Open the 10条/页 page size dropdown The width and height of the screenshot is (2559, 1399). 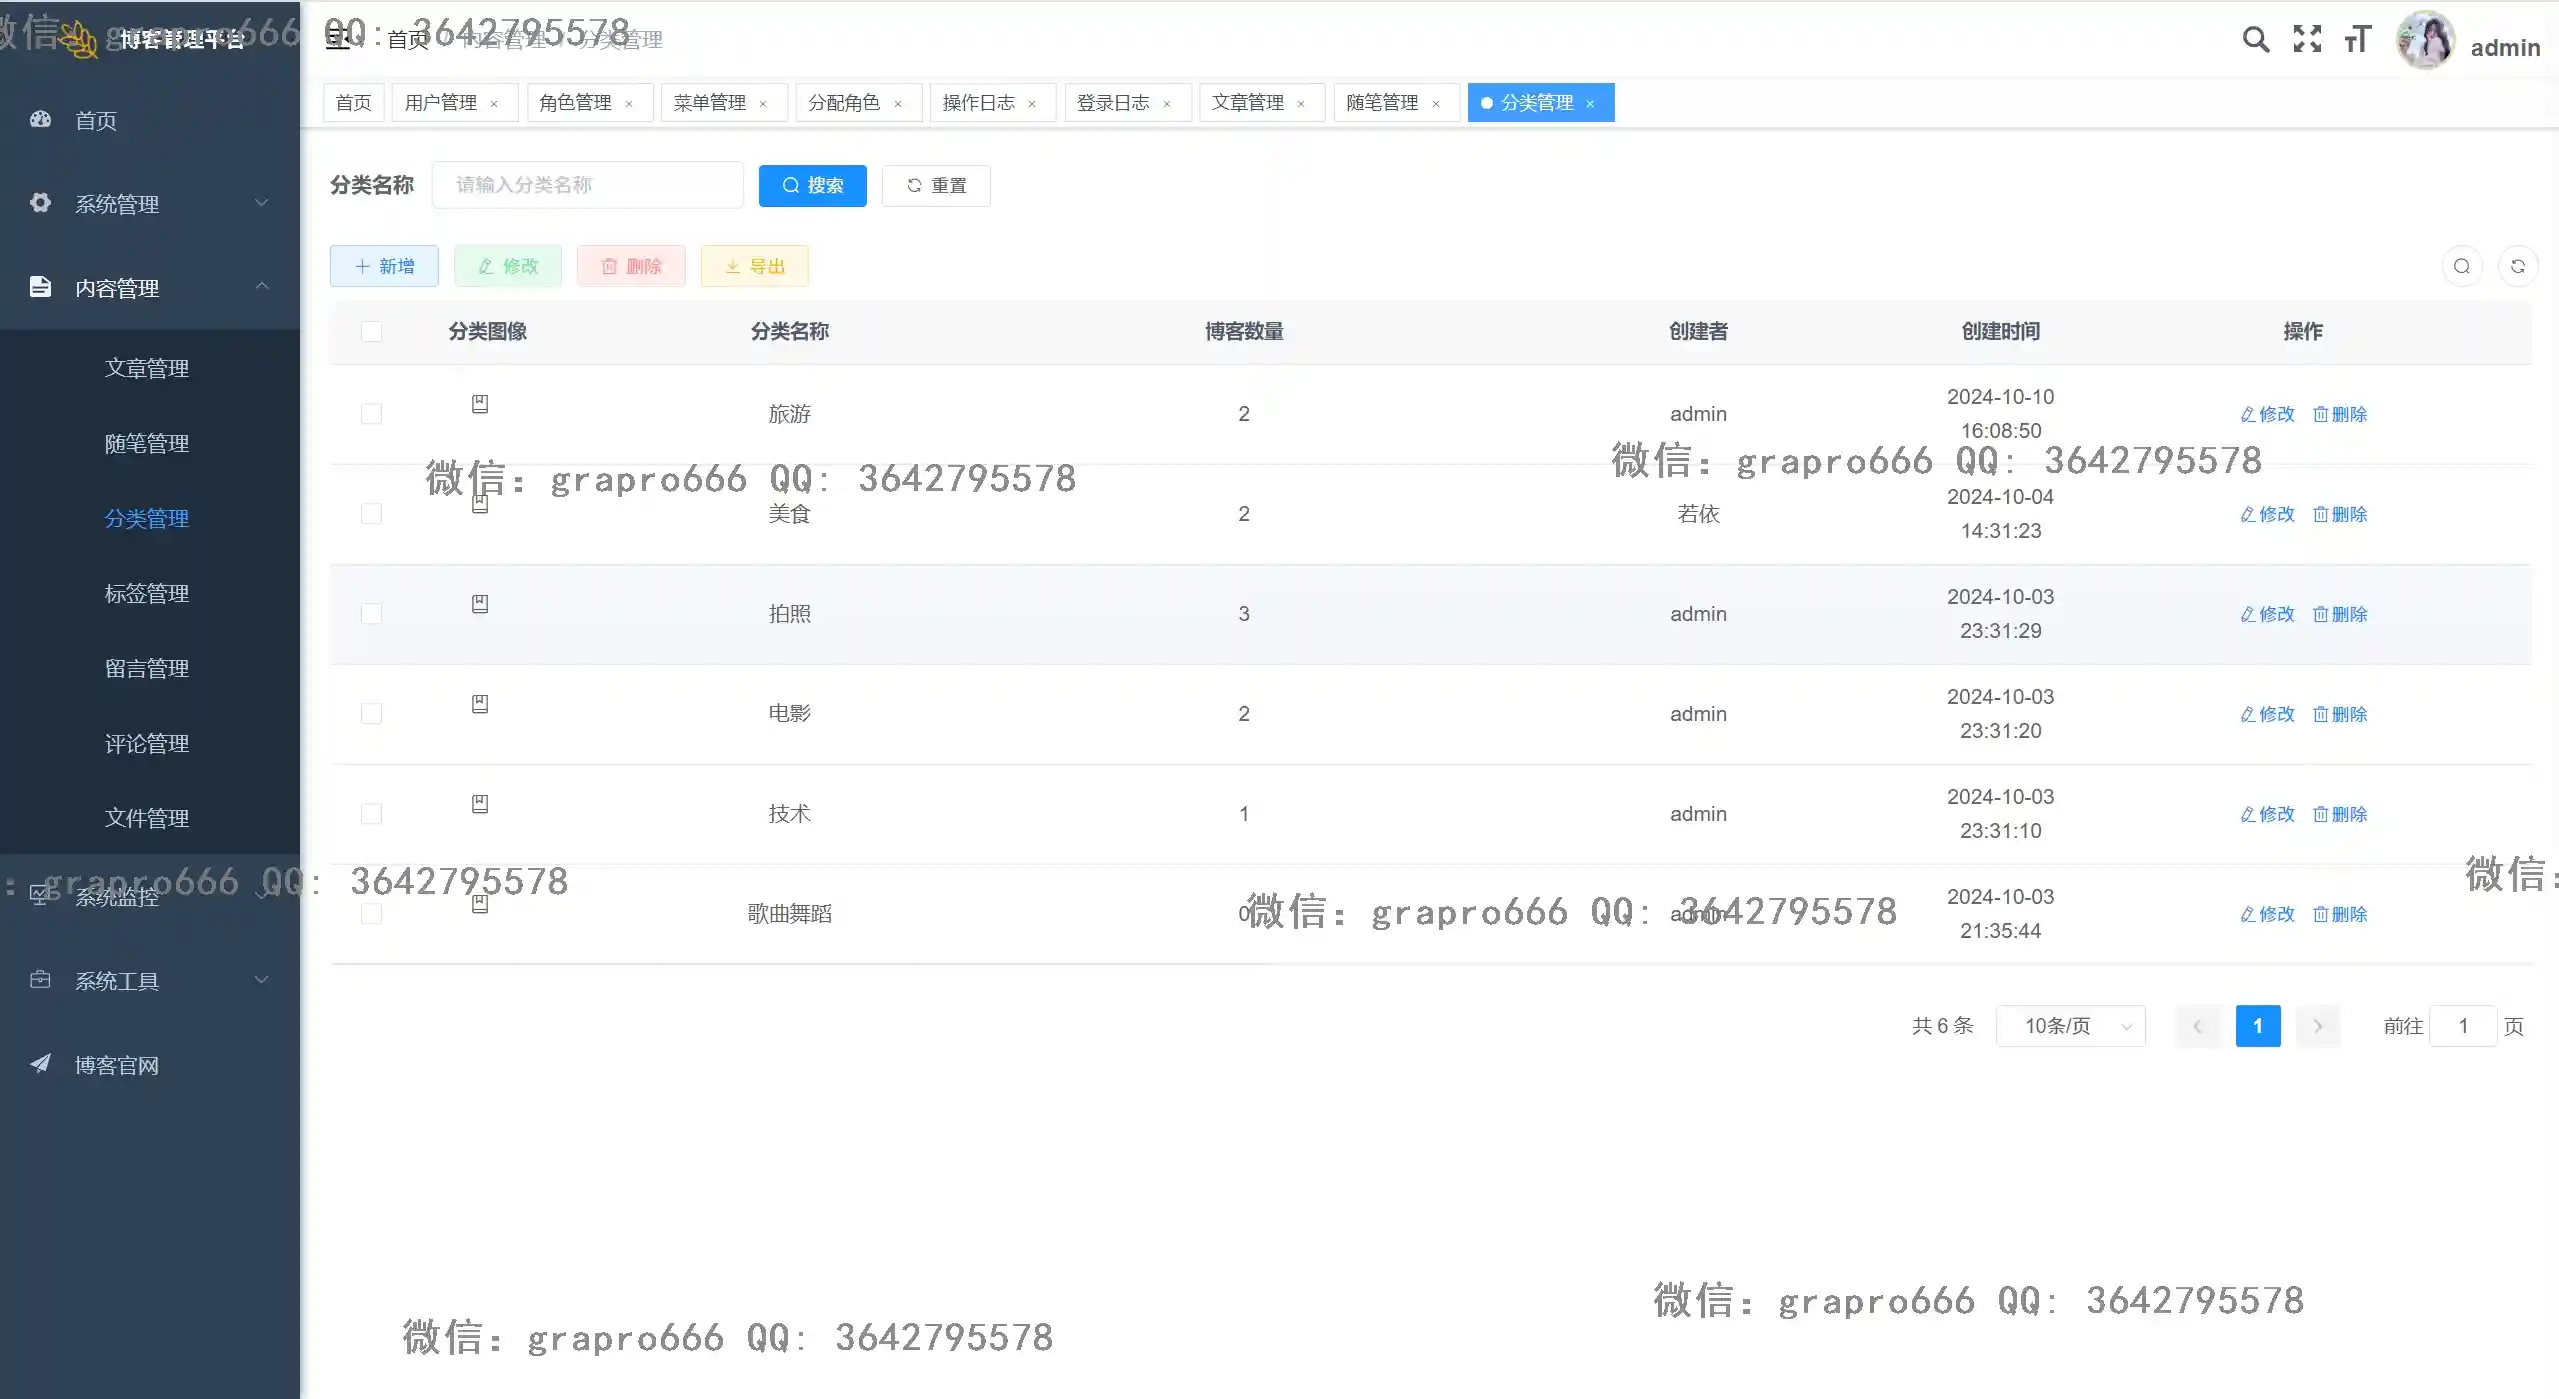pyautogui.click(x=2070, y=1026)
